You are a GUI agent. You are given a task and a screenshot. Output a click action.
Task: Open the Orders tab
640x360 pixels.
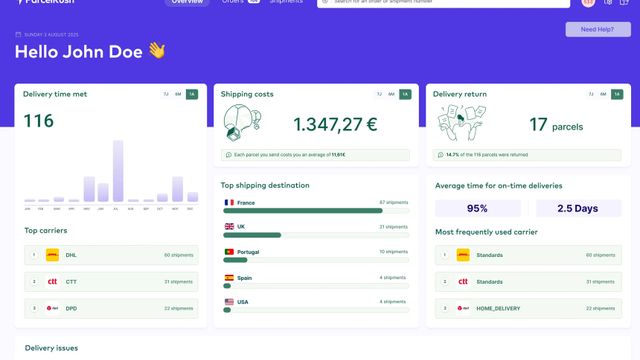pos(233,2)
